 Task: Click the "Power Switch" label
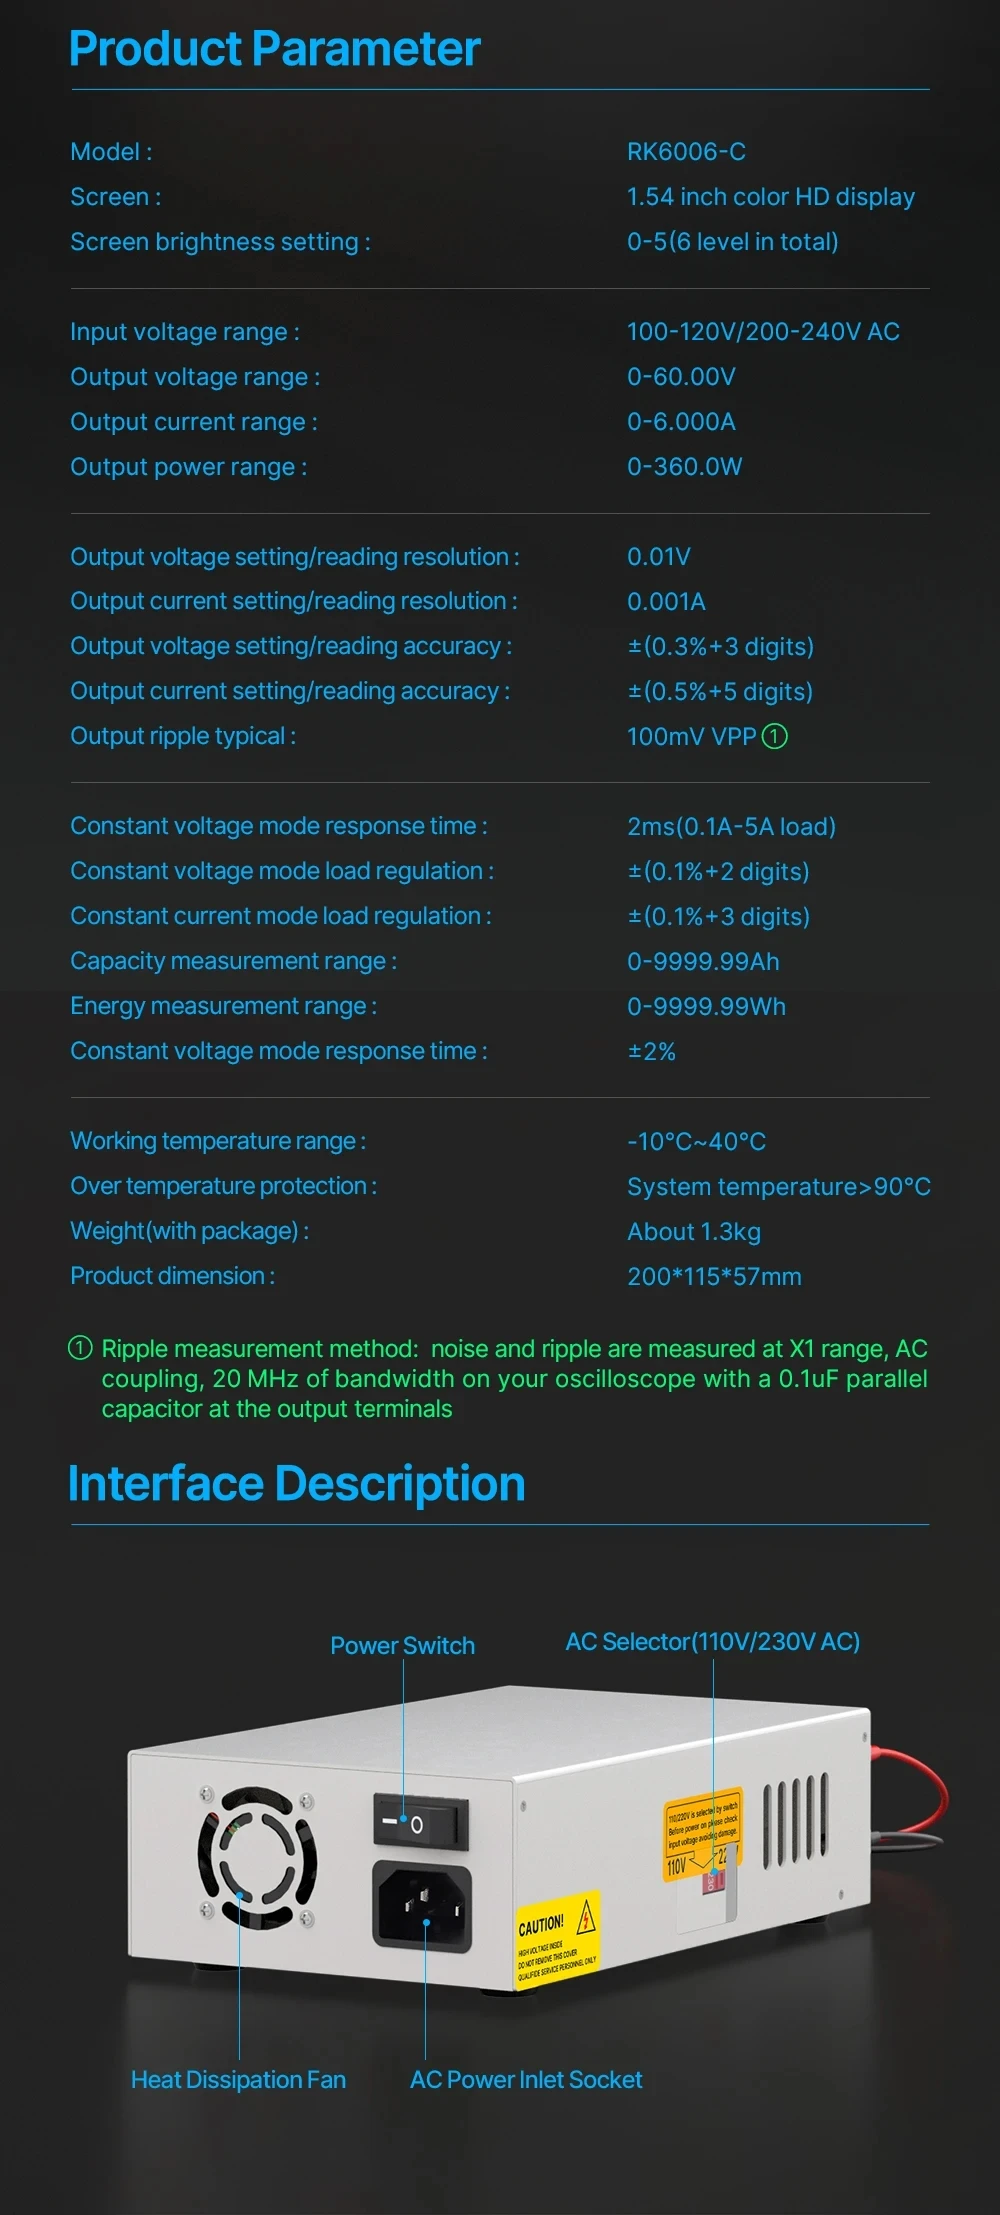[402, 1646]
